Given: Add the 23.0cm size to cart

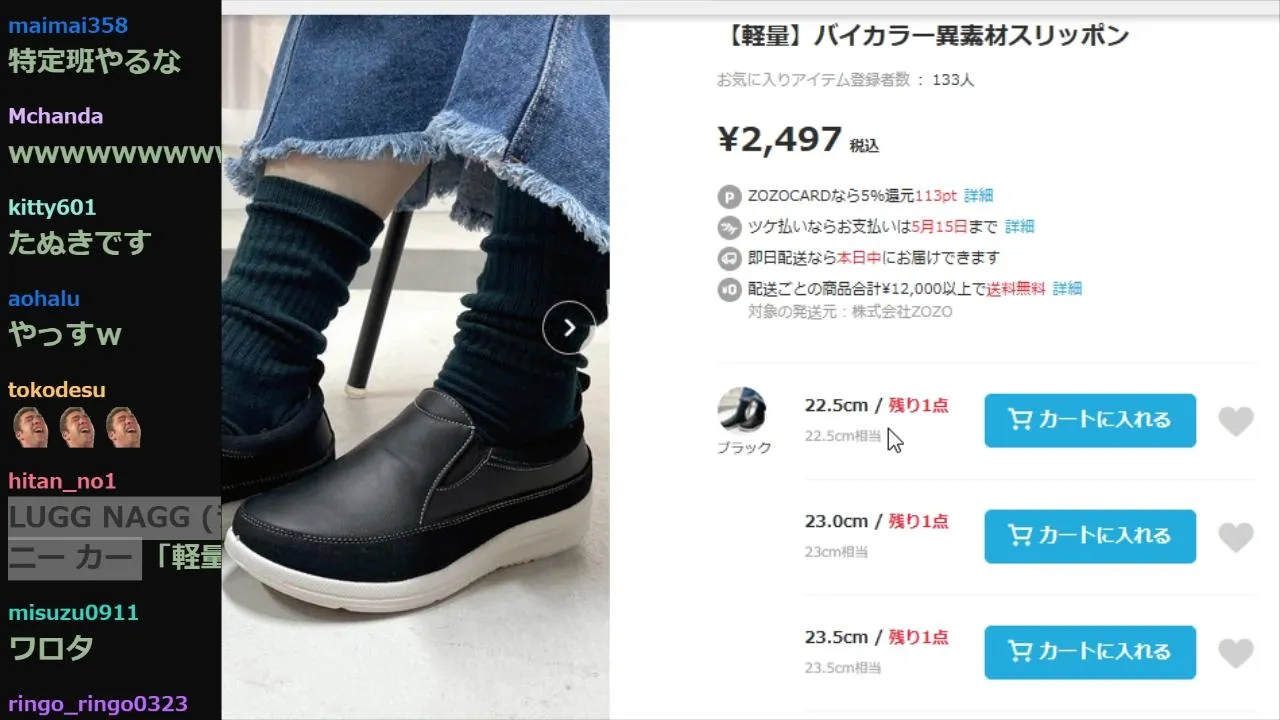Looking at the screenshot, I should pos(1090,536).
